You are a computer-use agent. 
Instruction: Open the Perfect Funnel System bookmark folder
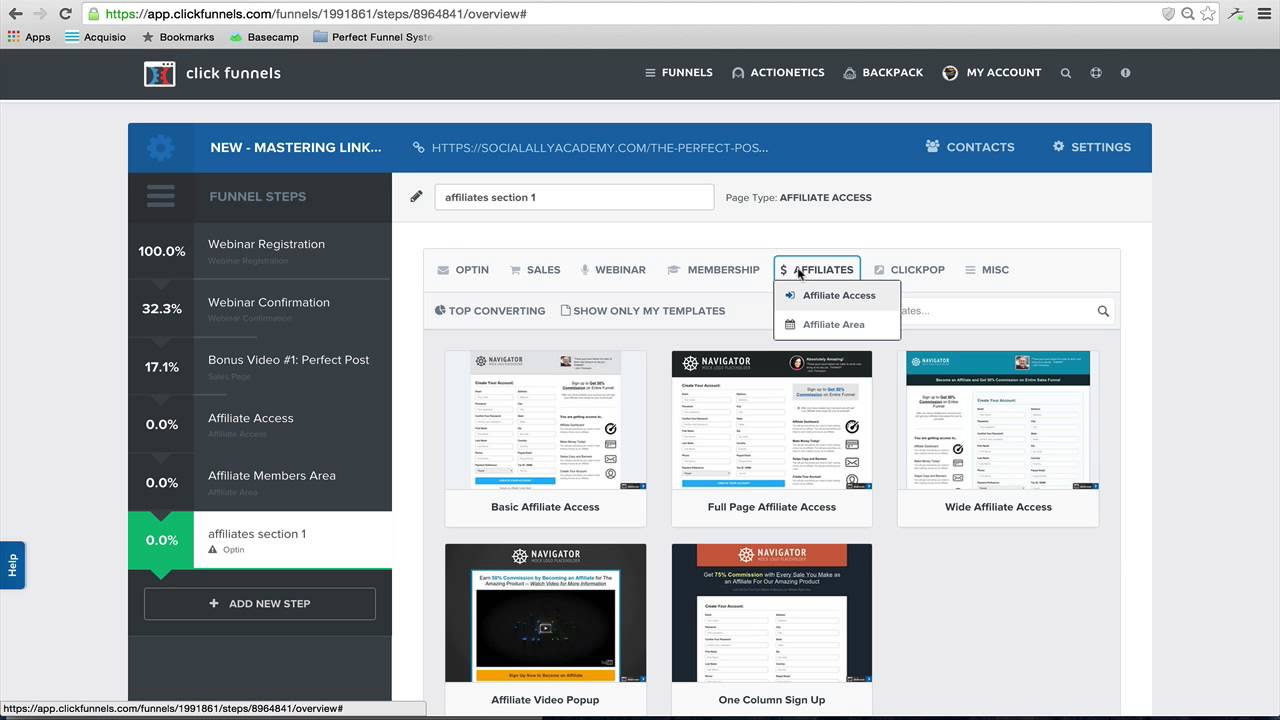(372, 37)
